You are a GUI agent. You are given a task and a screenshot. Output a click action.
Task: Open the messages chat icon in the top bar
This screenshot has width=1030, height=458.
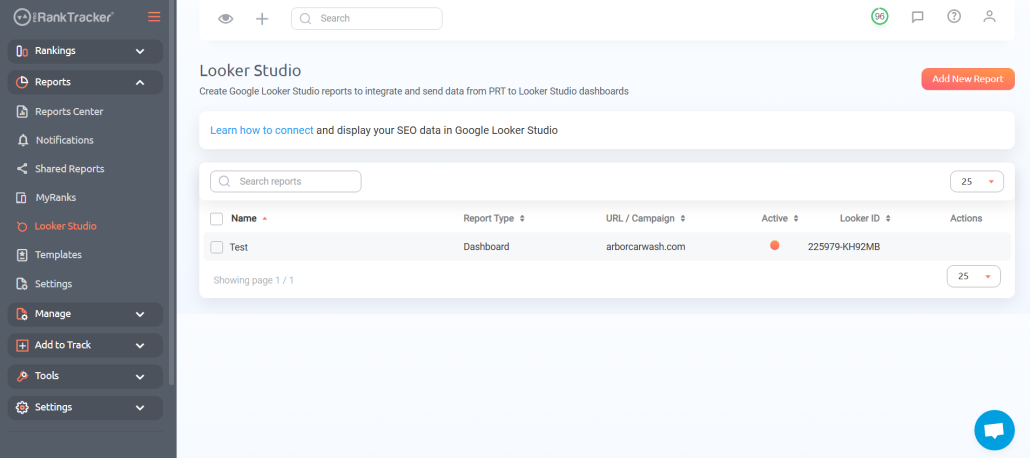[918, 17]
